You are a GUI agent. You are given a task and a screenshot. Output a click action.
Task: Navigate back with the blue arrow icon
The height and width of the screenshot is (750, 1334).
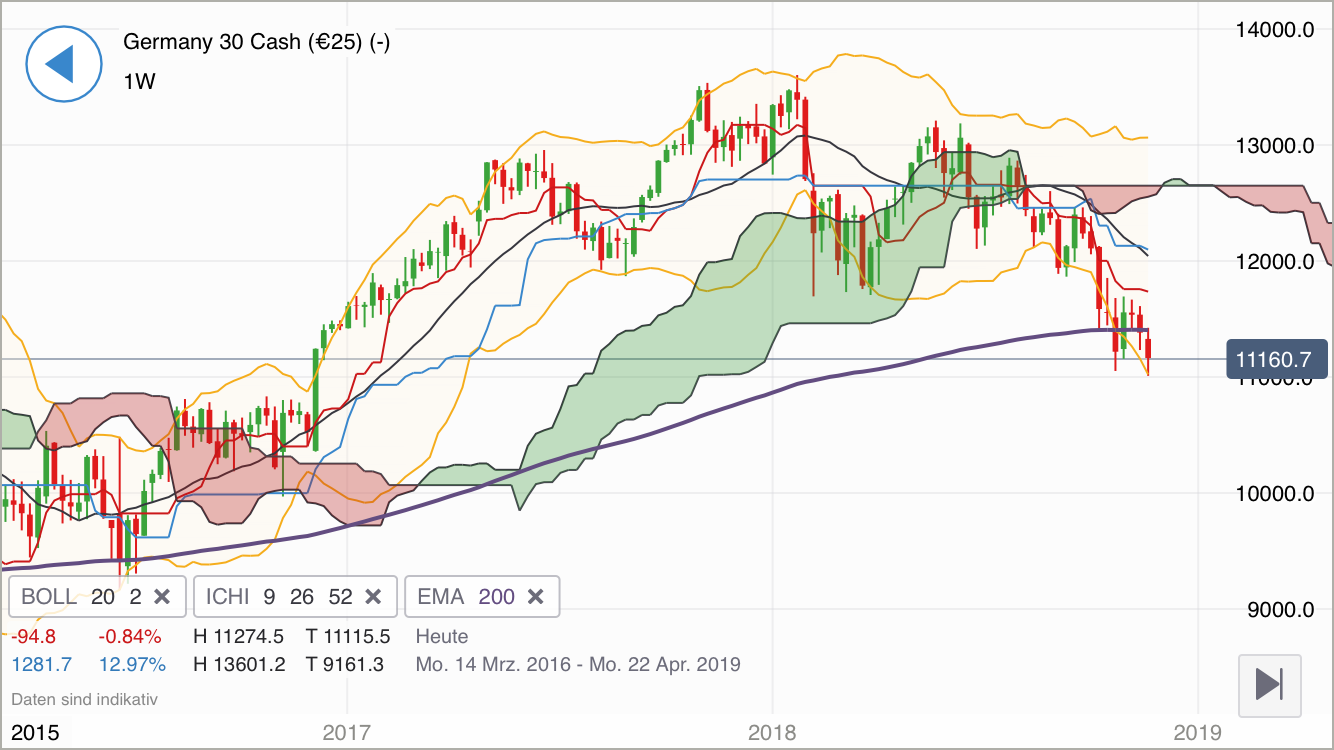(64, 64)
